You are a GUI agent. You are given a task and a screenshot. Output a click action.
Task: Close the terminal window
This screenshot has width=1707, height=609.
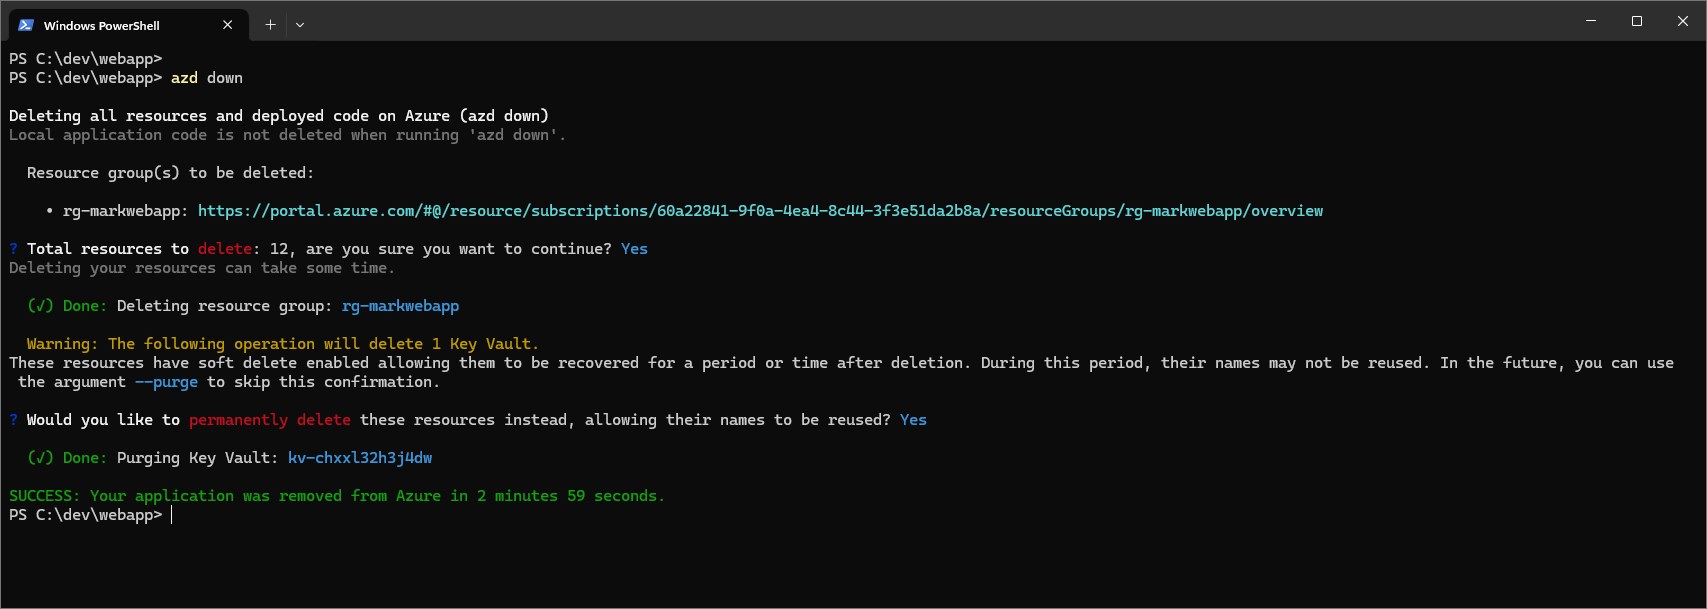tap(1683, 21)
